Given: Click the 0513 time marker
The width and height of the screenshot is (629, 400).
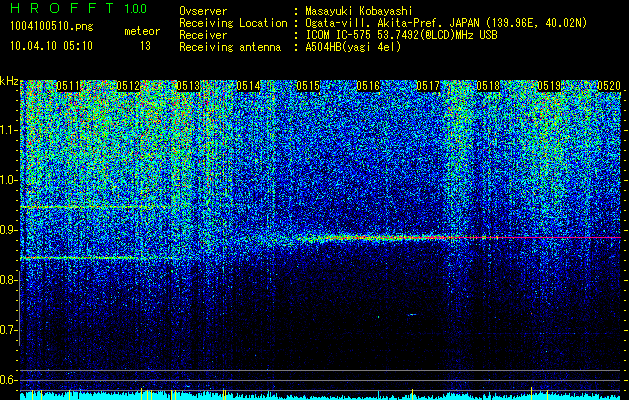Looking at the screenshot, I should (188, 86).
